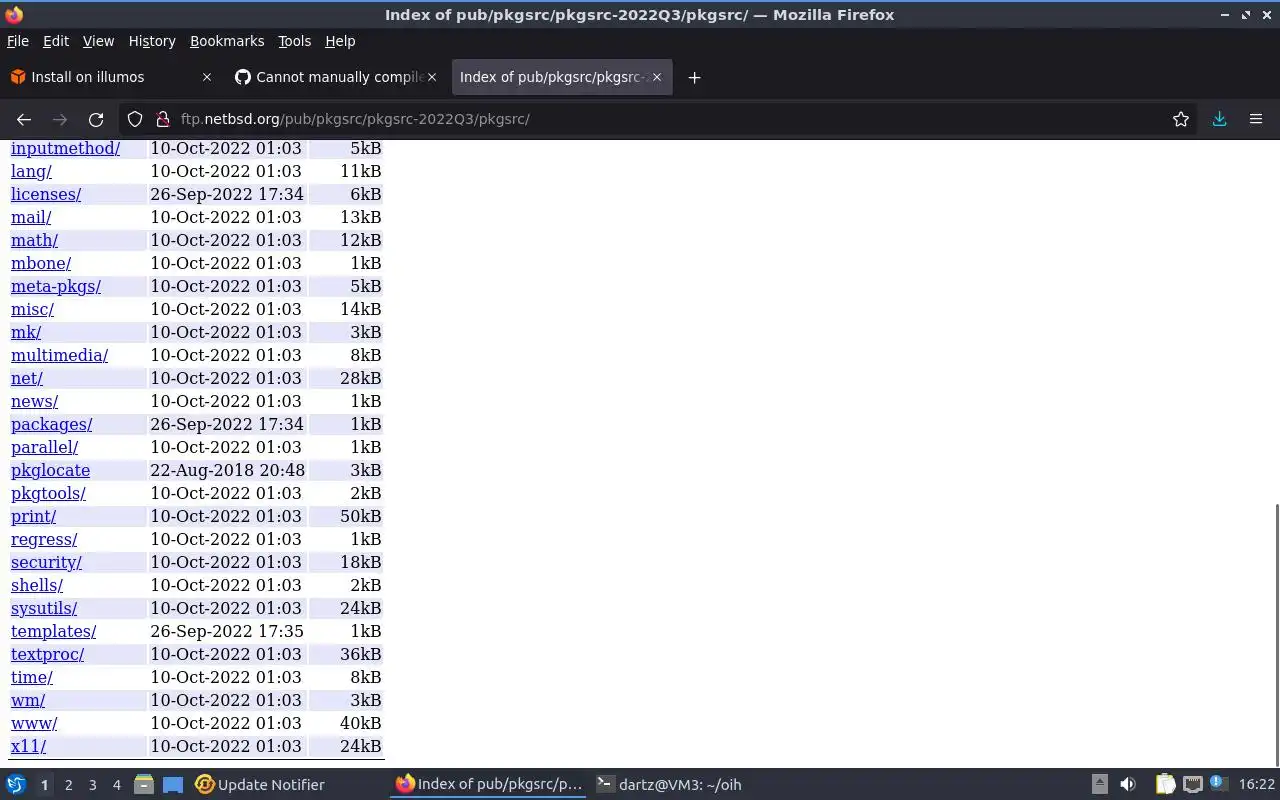The image size is (1280, 800).
Task: Switch to workspace 3
Action: [93, 785]
